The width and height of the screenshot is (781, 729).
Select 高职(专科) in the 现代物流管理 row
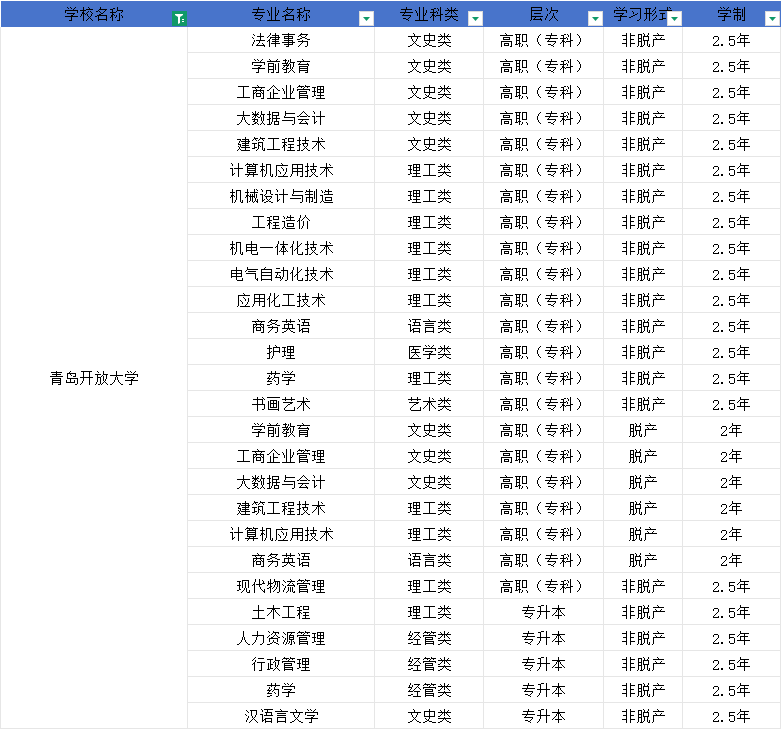[x=543, y=586]
